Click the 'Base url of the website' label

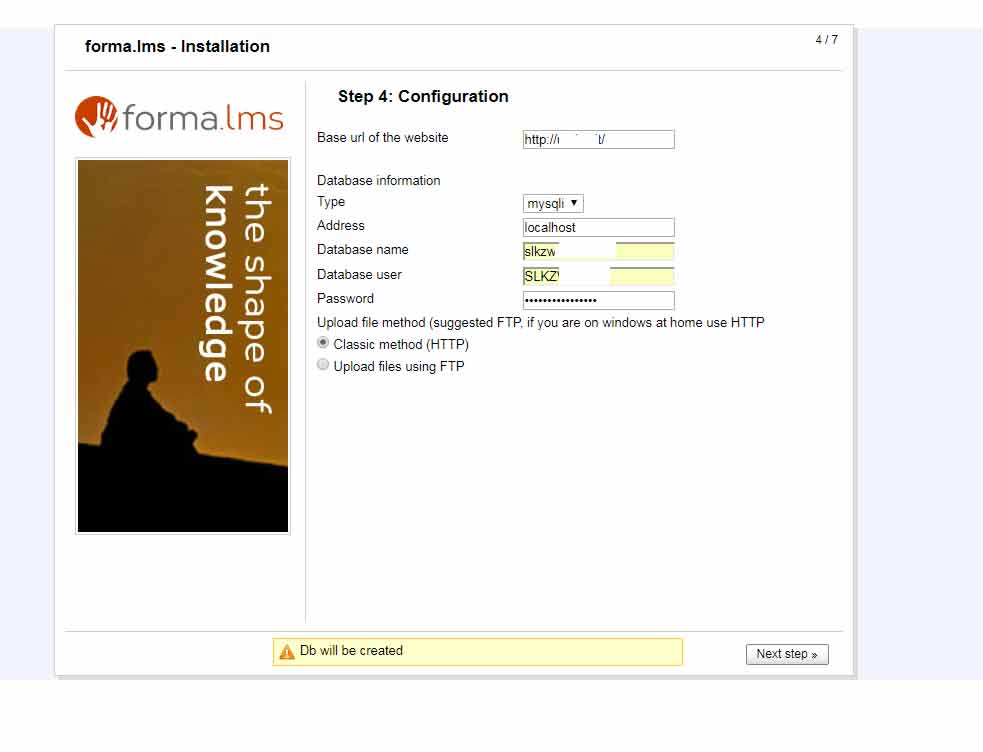point(382,138)
